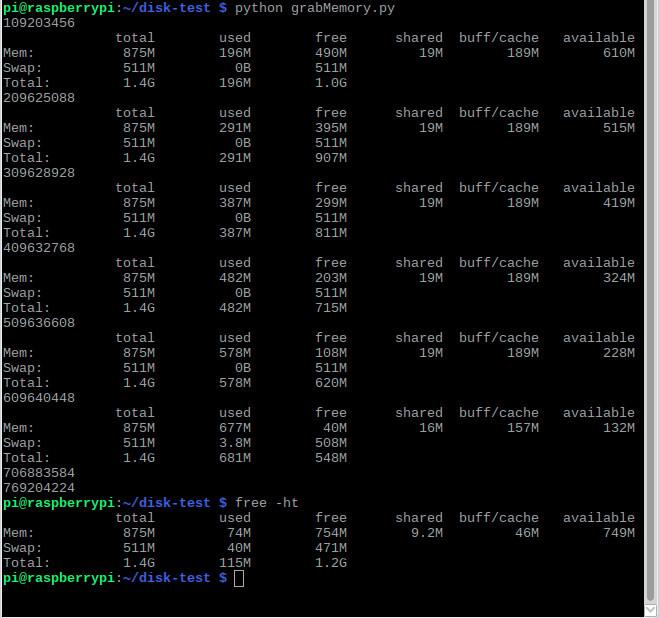The width and height of the screenshot is (659, 618).
Task: Click the 309628928 output number
Action: 39,173
